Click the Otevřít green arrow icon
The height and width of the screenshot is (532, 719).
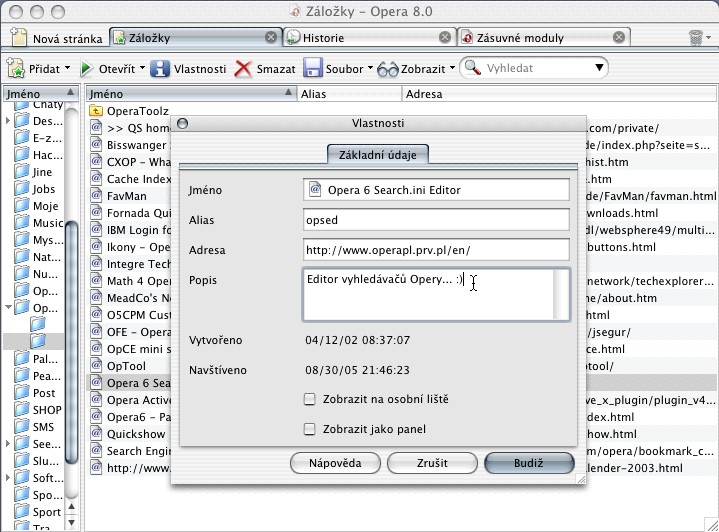[x=86, y=69]
